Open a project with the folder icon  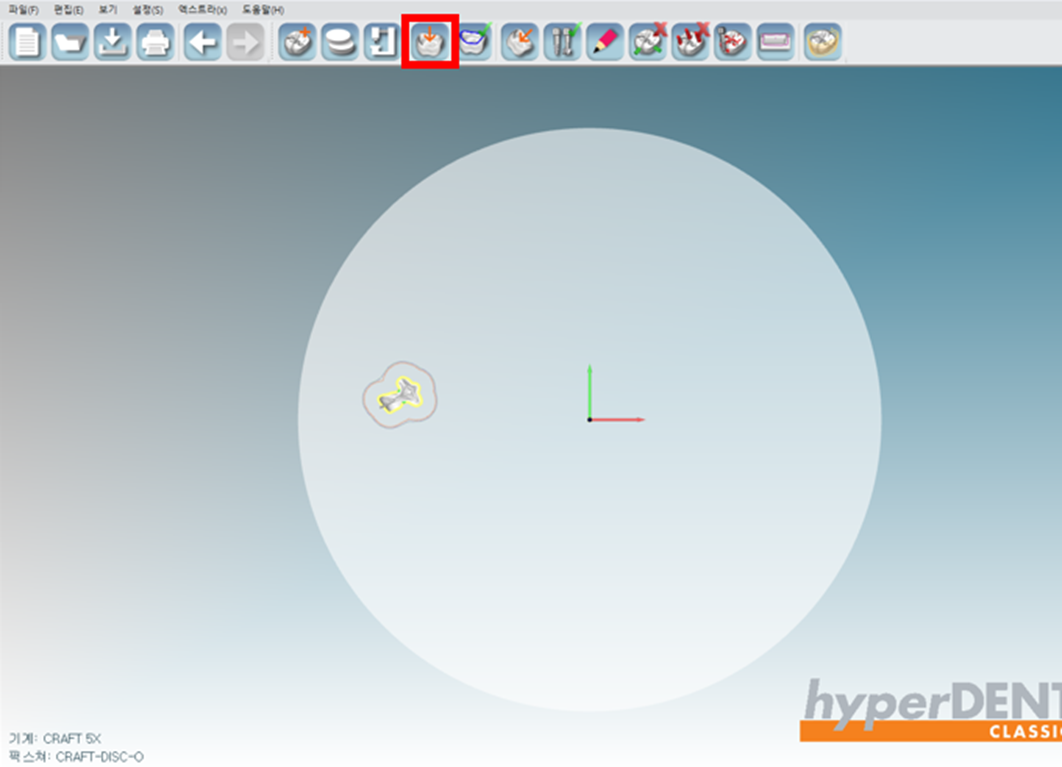click(x=70, y=43)
